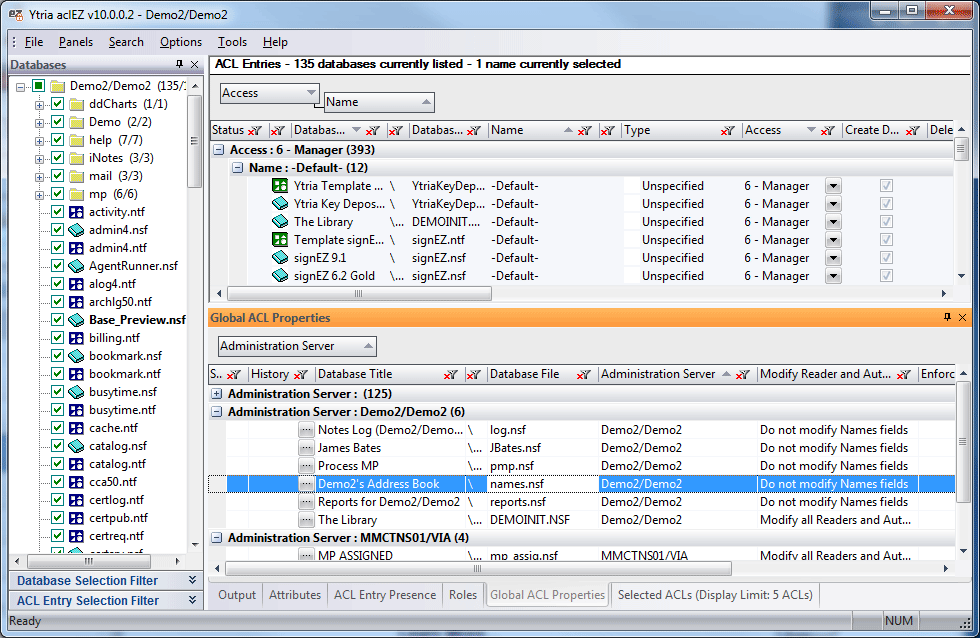The height and width of the screenshot is (638, 980).
Task: Open the Options menu
Action: (x=181, y=42)
